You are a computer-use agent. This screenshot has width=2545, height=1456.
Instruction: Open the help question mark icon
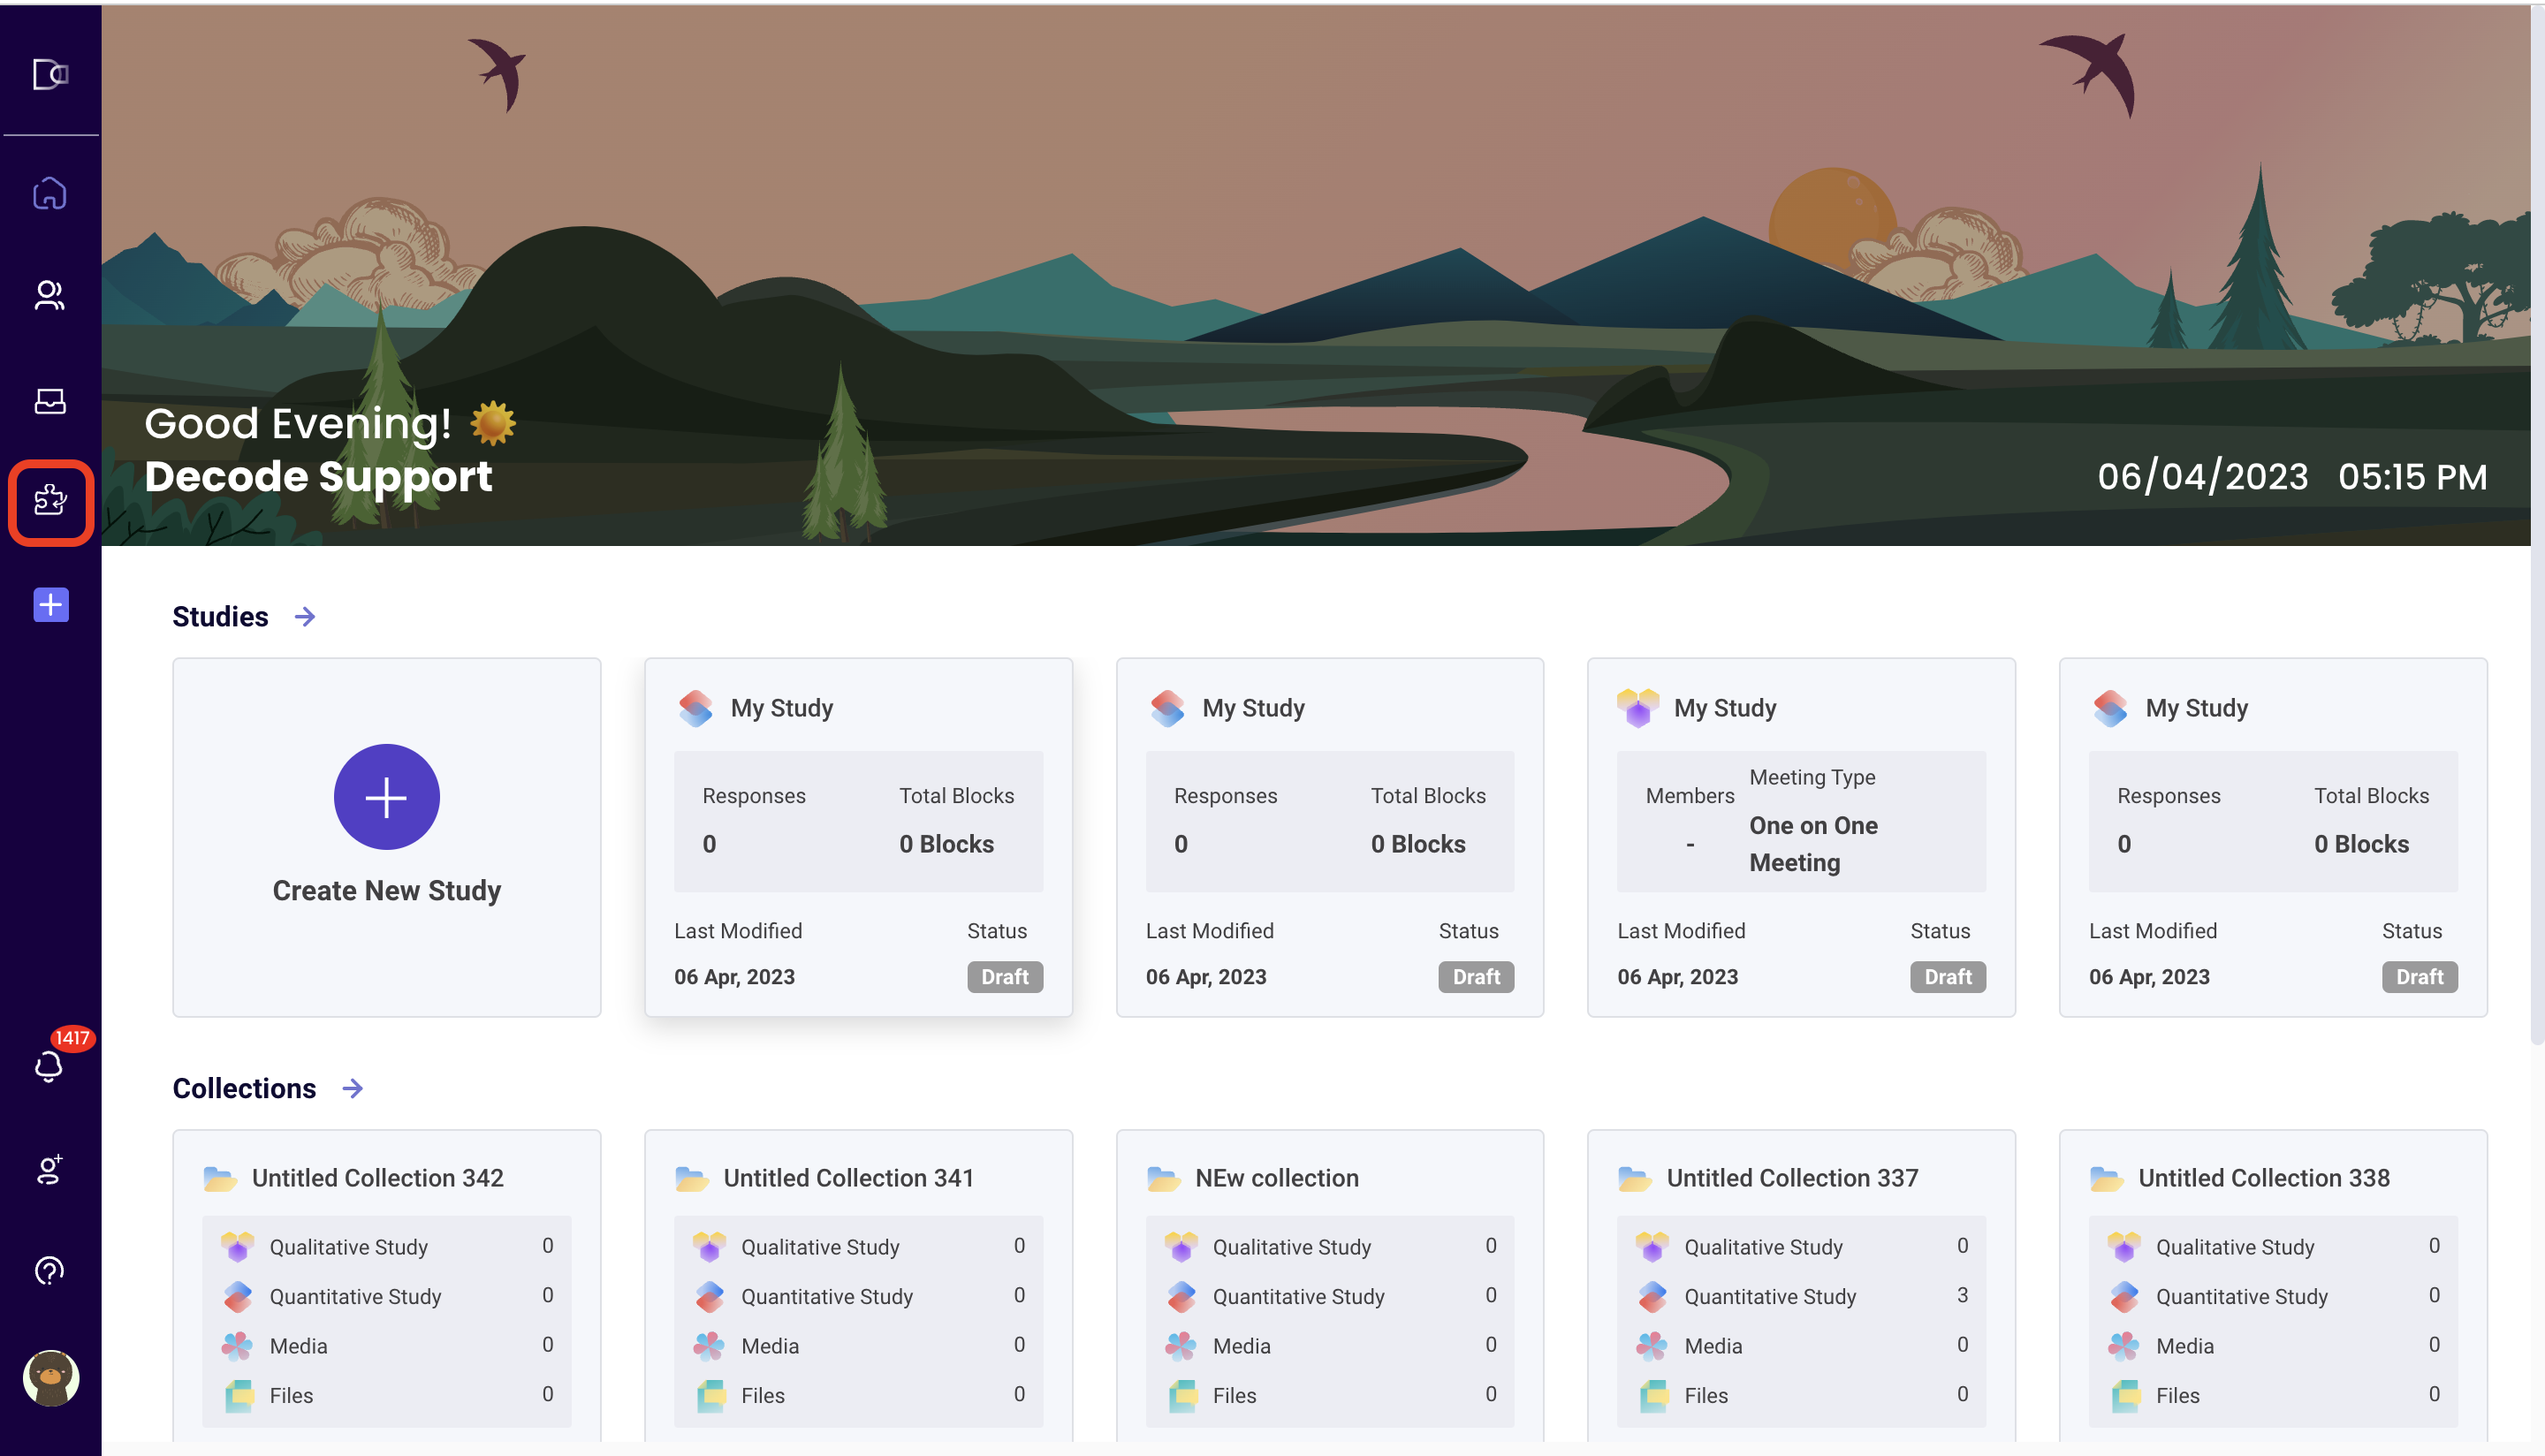coord(50,1270)
